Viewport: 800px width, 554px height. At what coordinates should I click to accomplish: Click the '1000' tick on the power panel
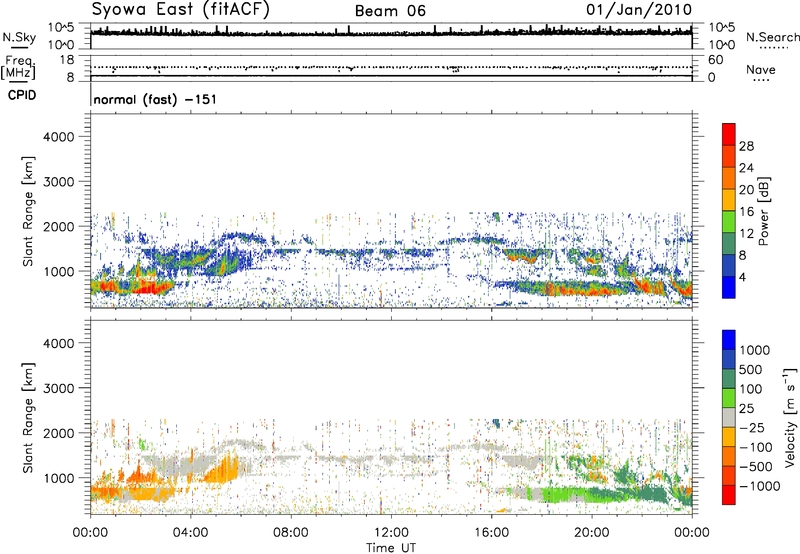[x=59, y=271]
